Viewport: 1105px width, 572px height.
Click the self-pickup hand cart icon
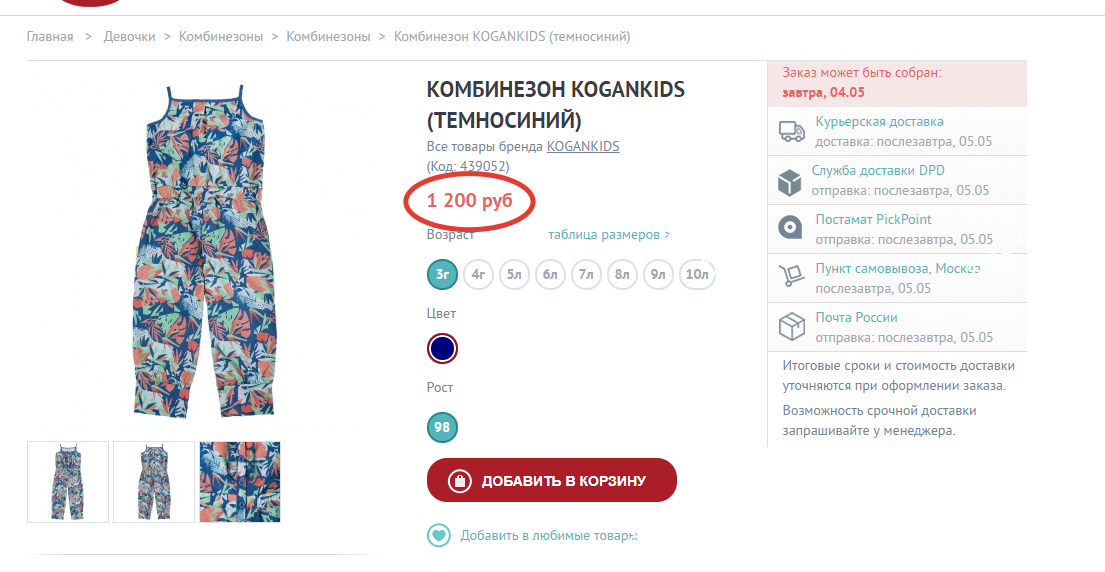click(x=791, y=275)
